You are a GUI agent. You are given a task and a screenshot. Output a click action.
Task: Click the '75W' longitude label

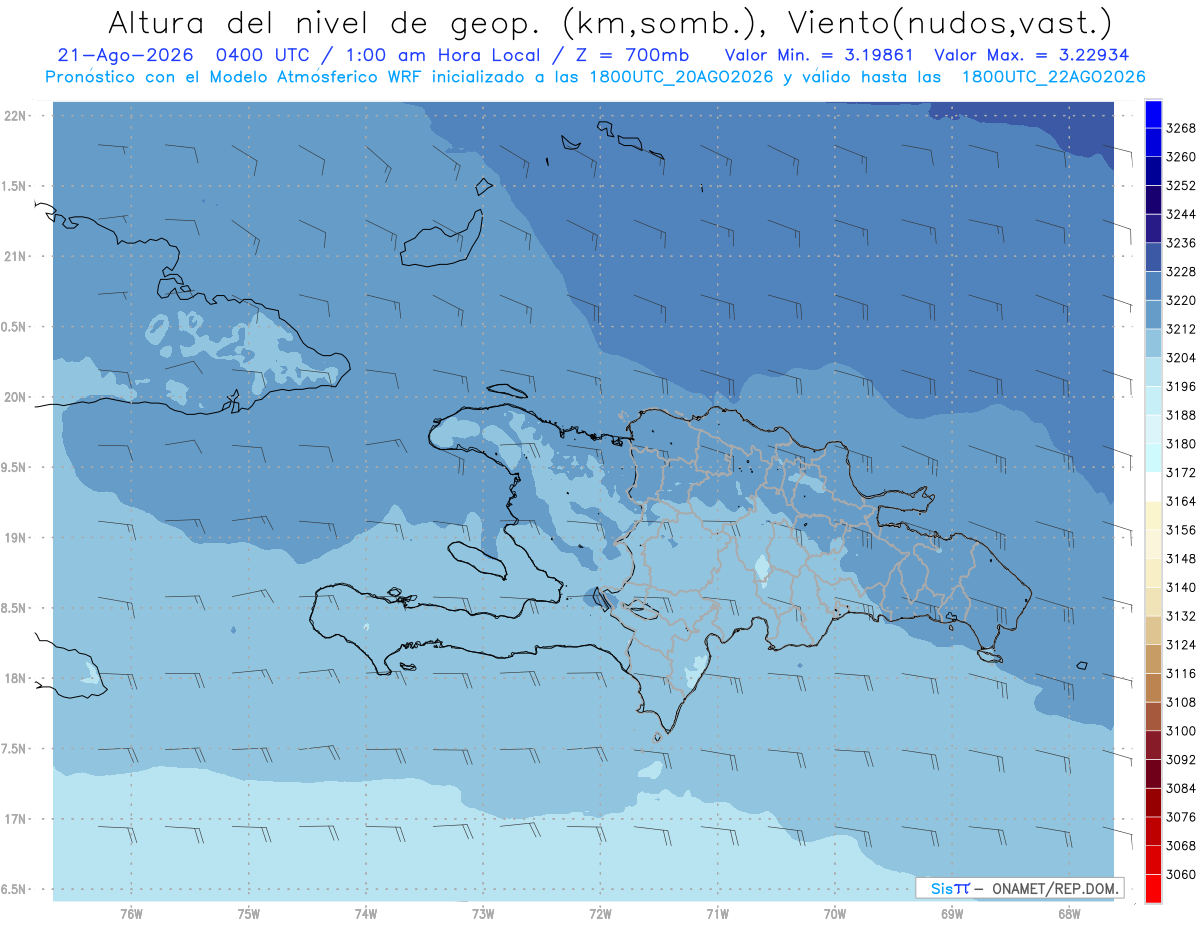248,913
